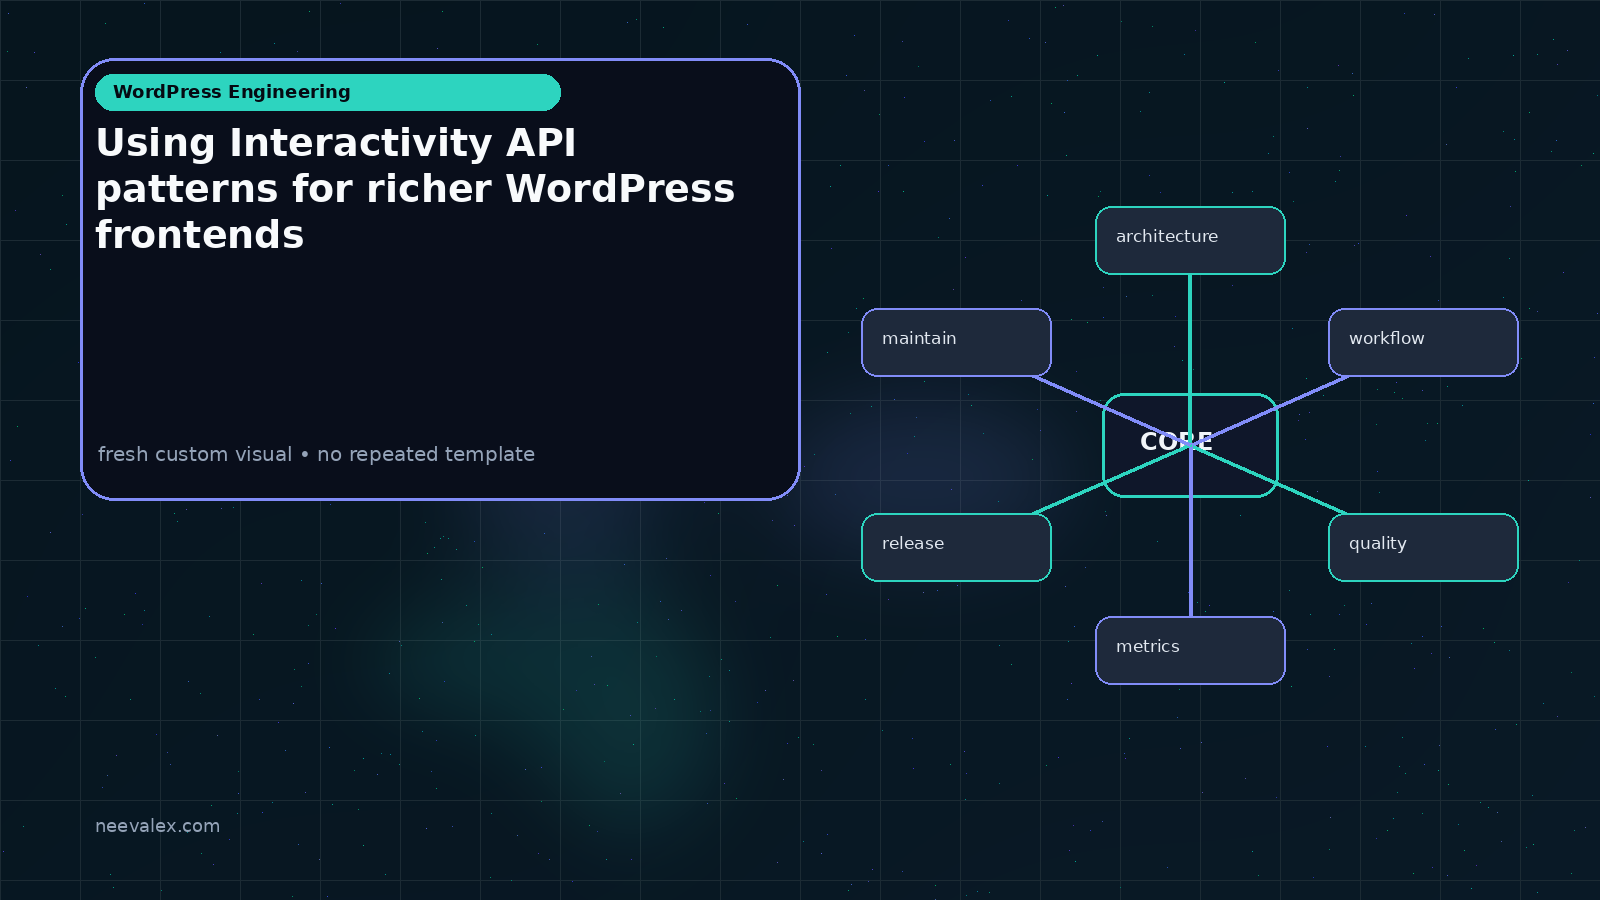1600x900 pixels.
Task: Select the metrics node
Action: [1190, 650]
